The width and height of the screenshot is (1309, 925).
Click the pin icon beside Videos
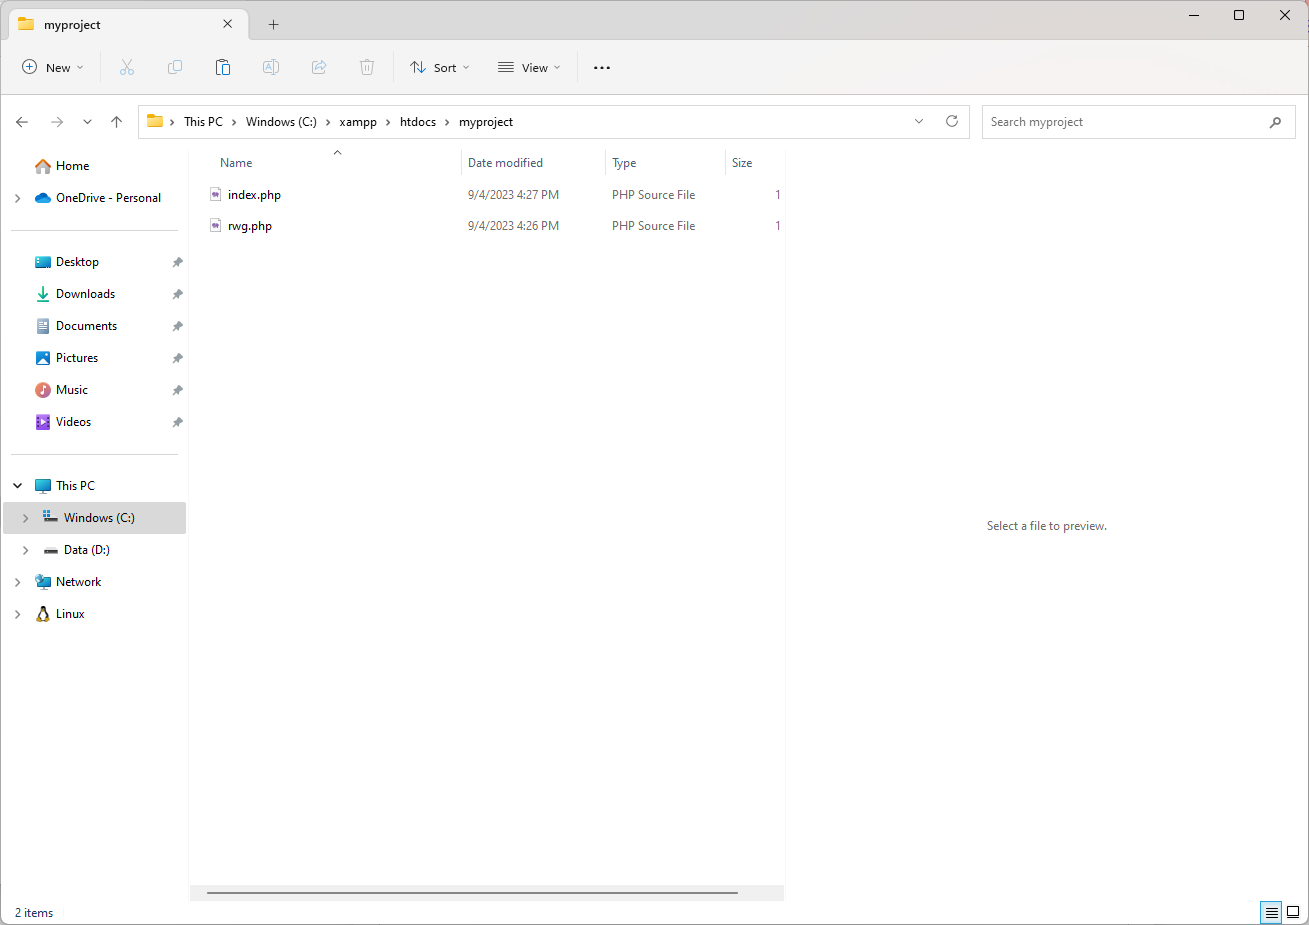point(177,422)
